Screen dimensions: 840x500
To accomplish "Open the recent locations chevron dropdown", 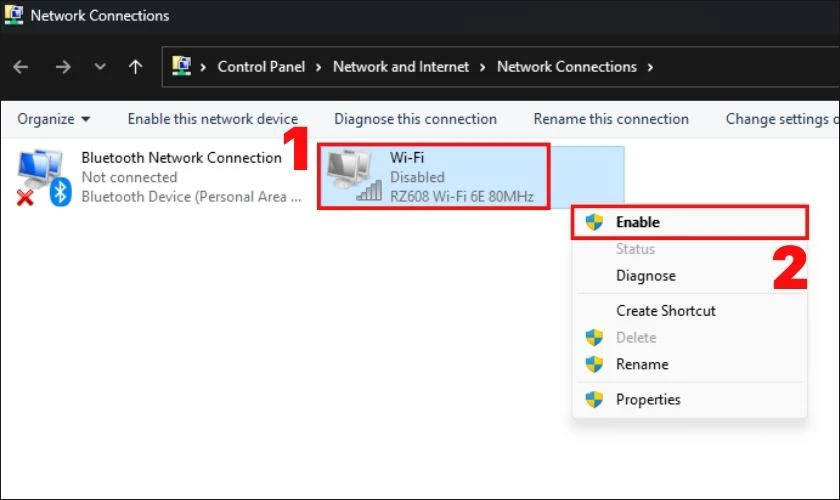I will coord(99,67).
